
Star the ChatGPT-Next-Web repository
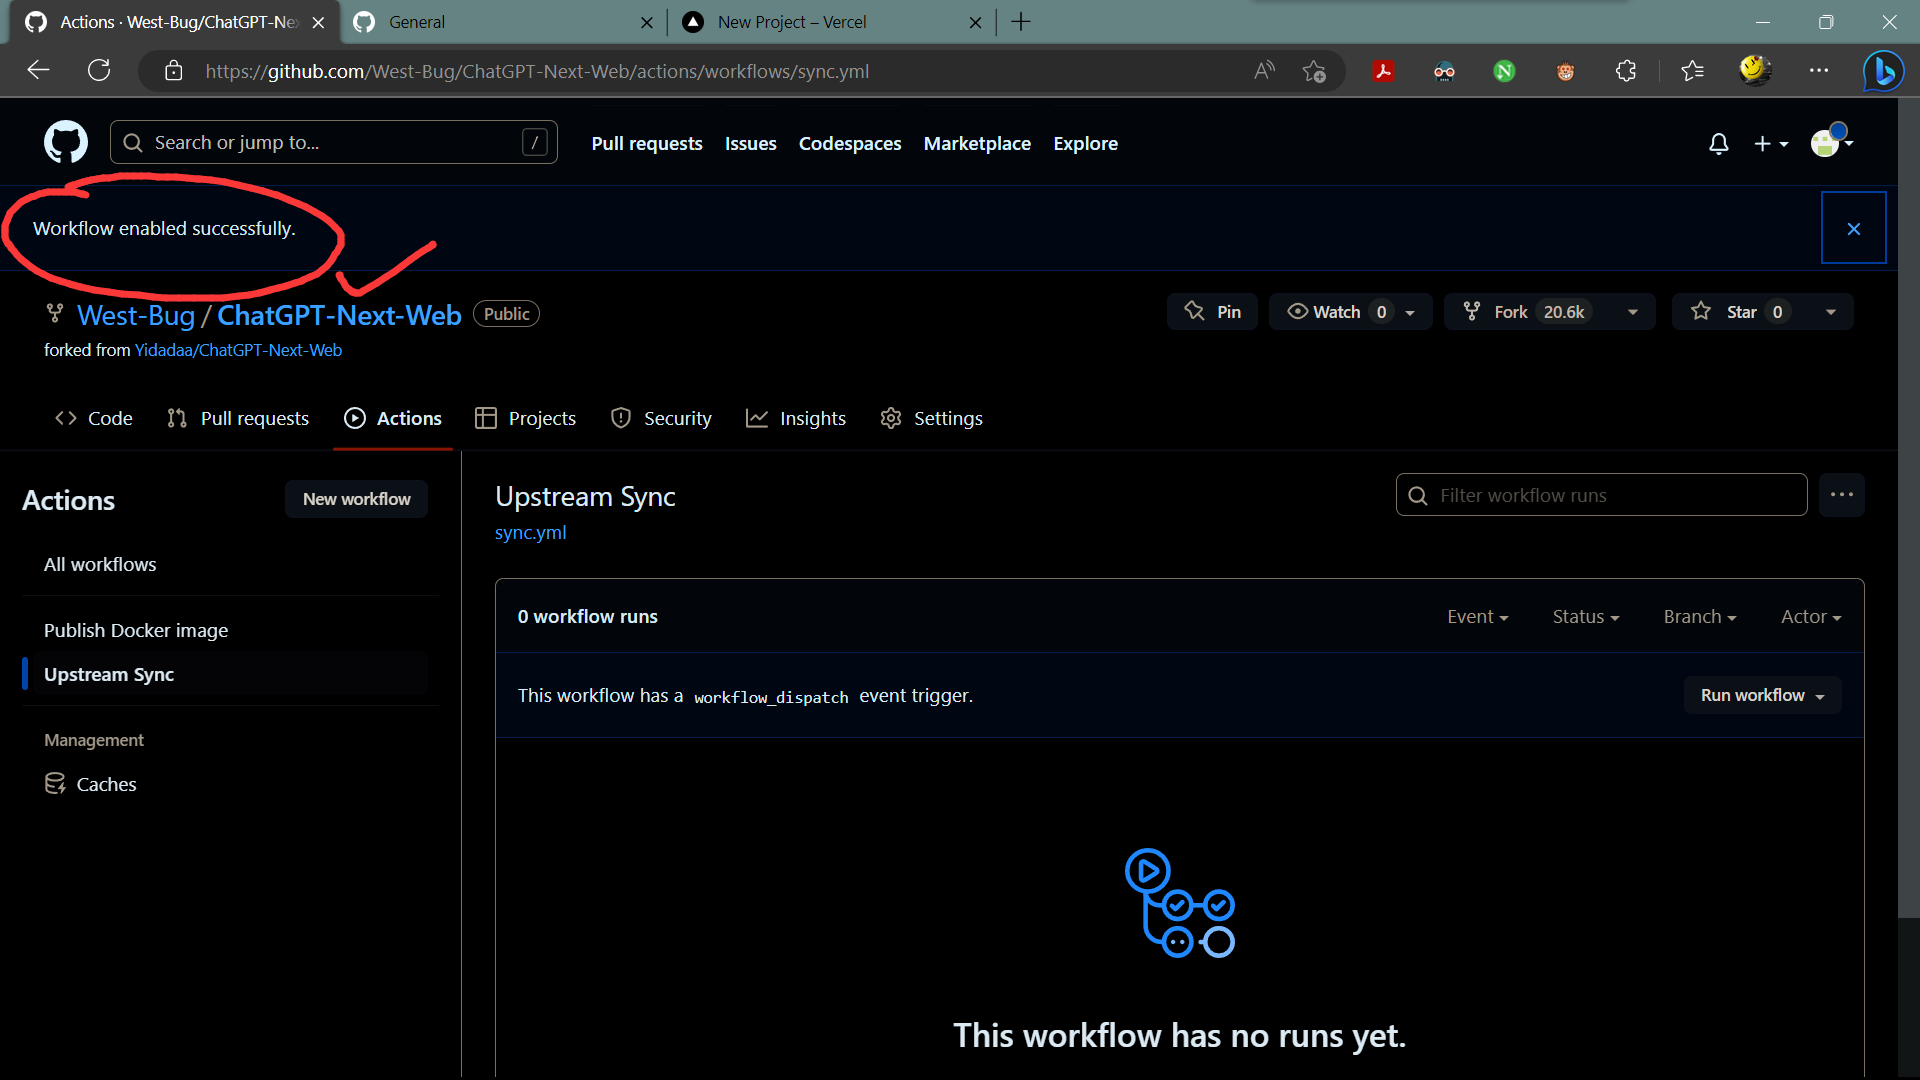(x=1742, y=312)
